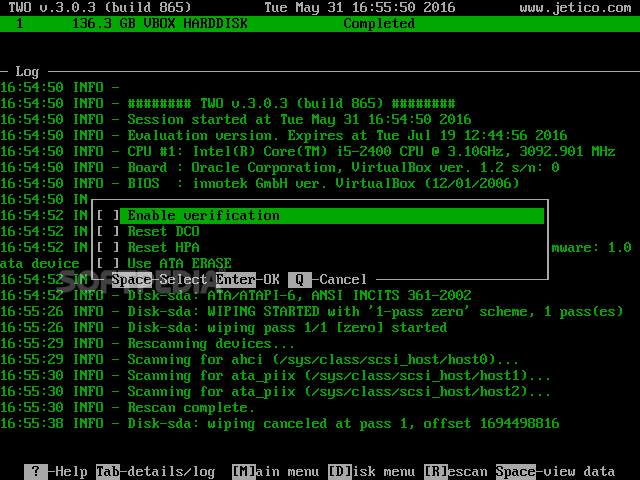The image size is (640, 480).
Task: Click the 'CPU #1: Intel(R) Core' log line
Action: [308, 151]
